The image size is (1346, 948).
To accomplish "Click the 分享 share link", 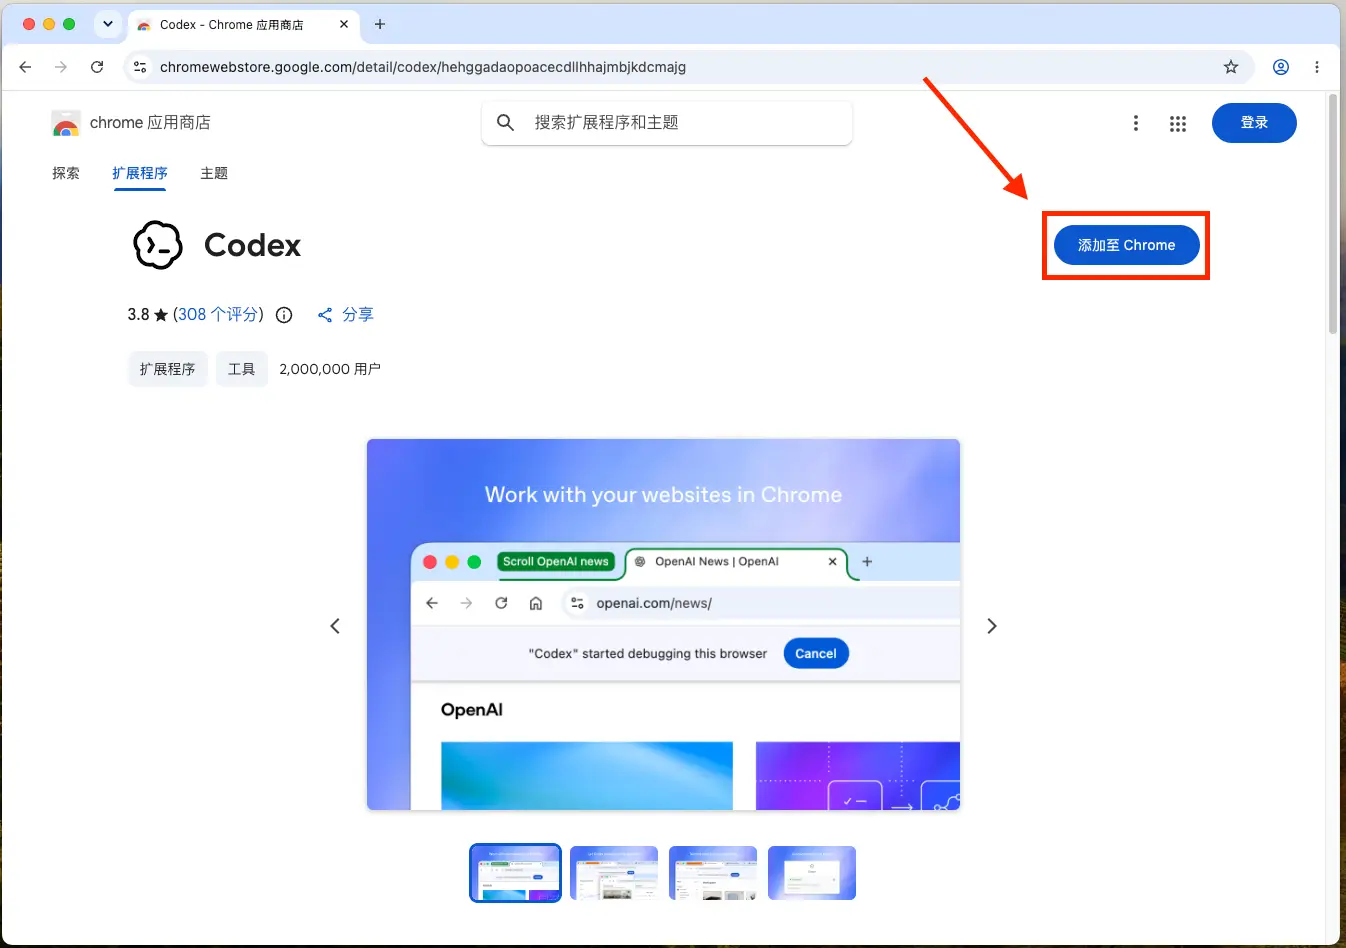I will (x=345, y=314).
